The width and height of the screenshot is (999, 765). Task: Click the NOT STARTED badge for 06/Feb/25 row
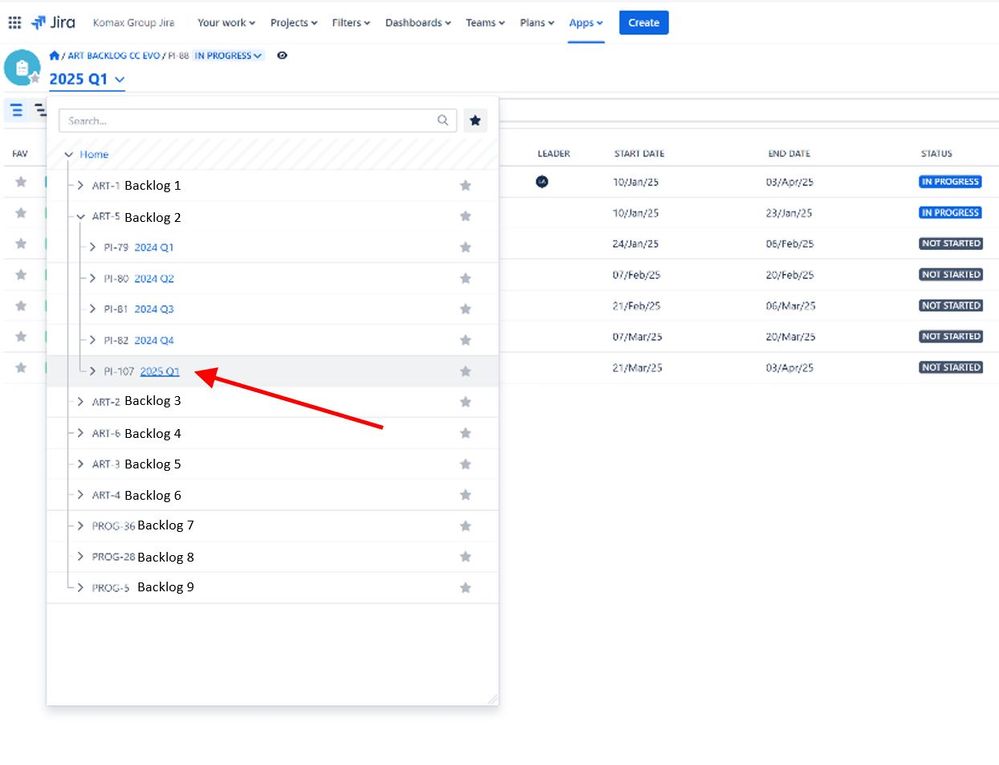pyautogui.click(x=951, y=243)
